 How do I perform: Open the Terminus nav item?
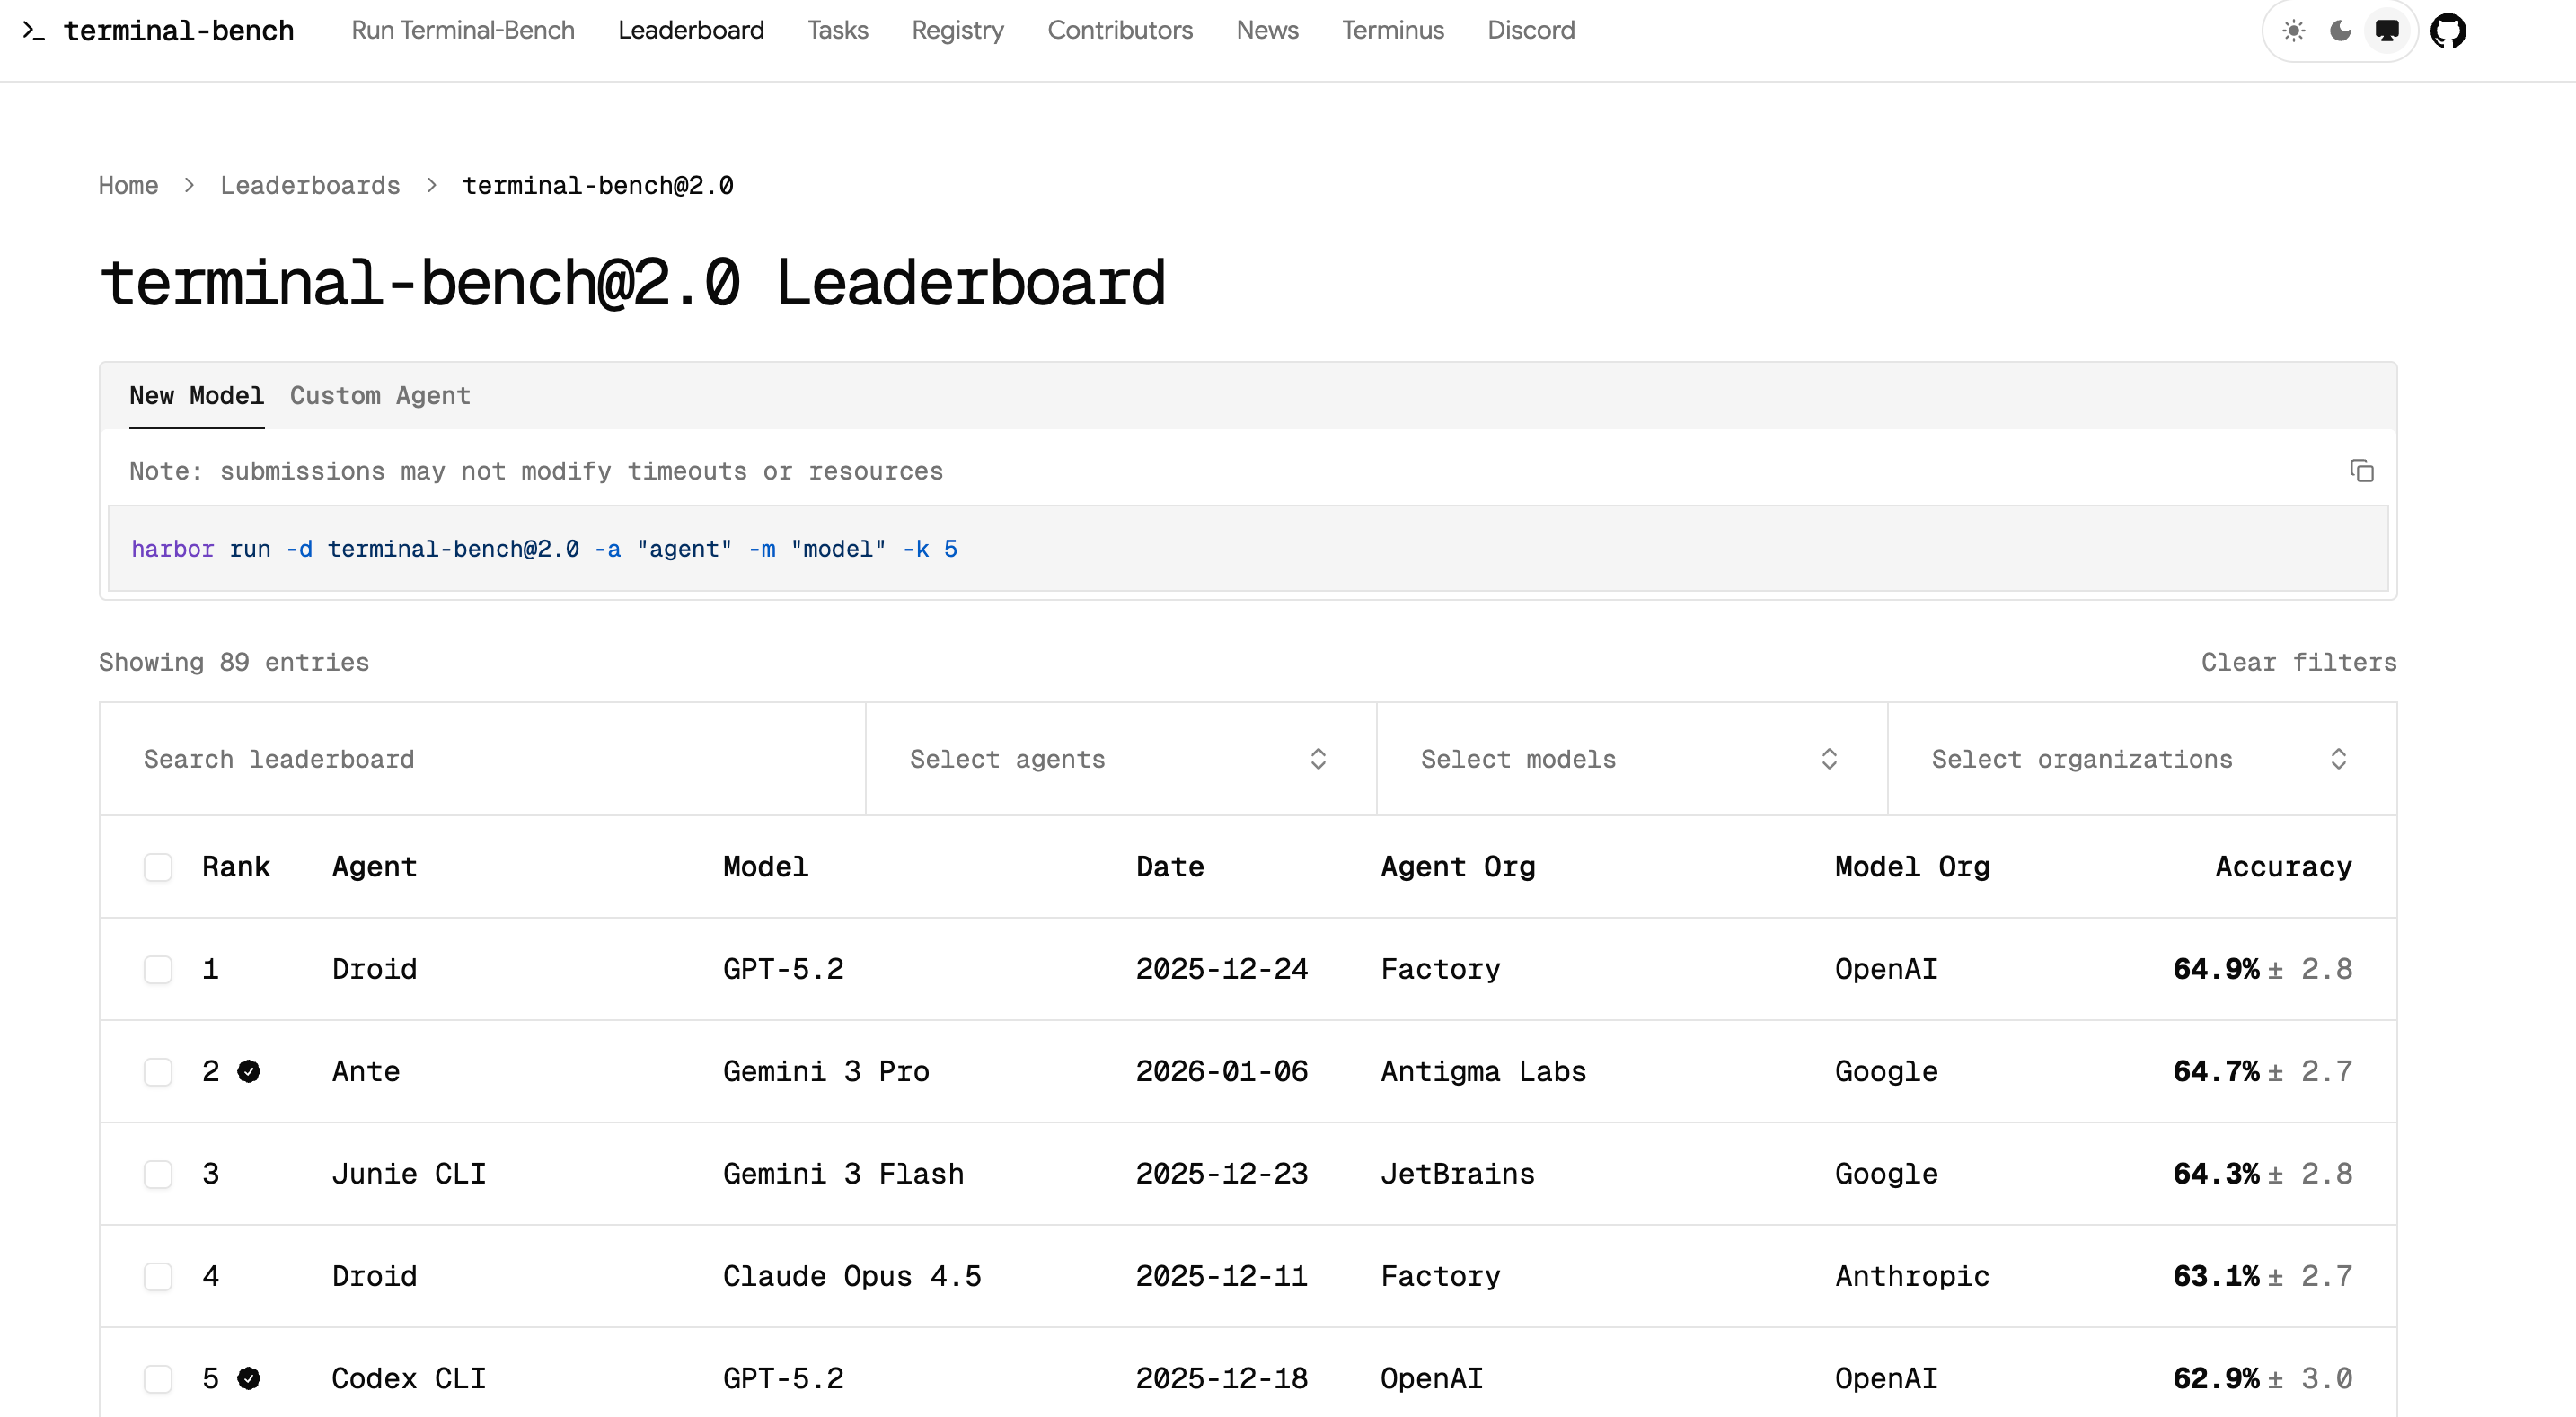click(1393, 31)
